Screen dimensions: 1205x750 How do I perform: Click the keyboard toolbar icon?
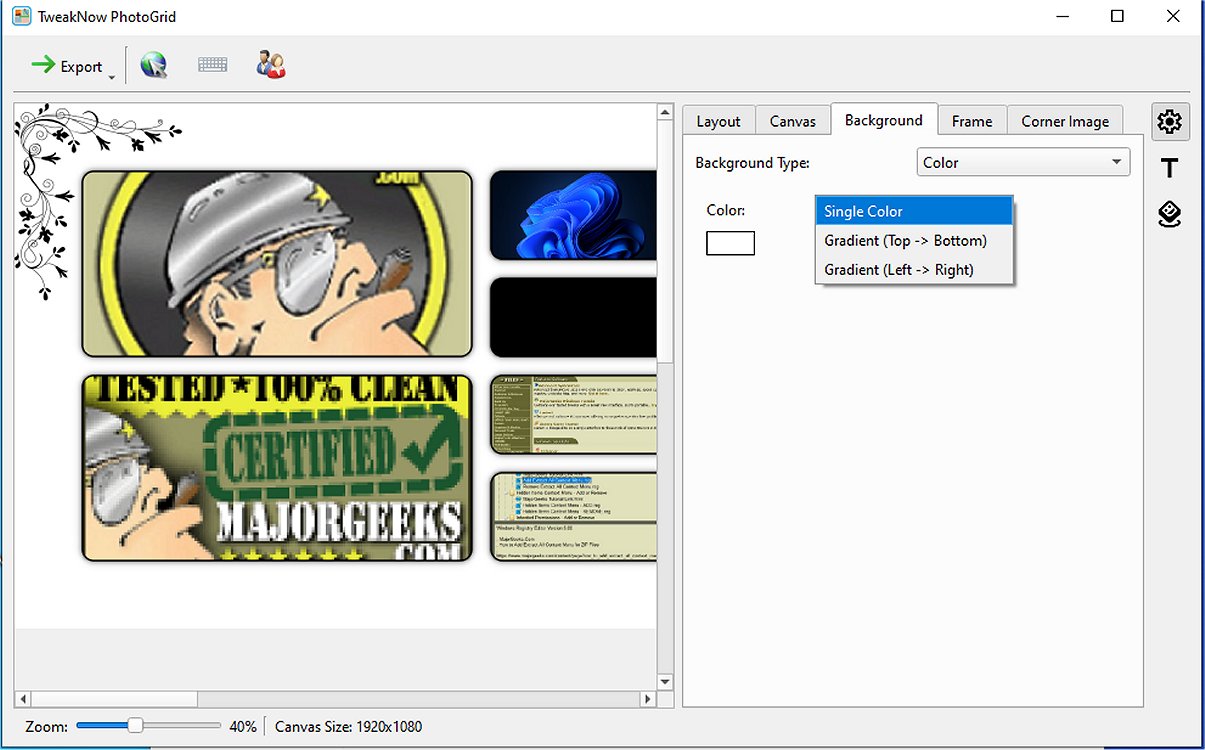pos(212,65)
